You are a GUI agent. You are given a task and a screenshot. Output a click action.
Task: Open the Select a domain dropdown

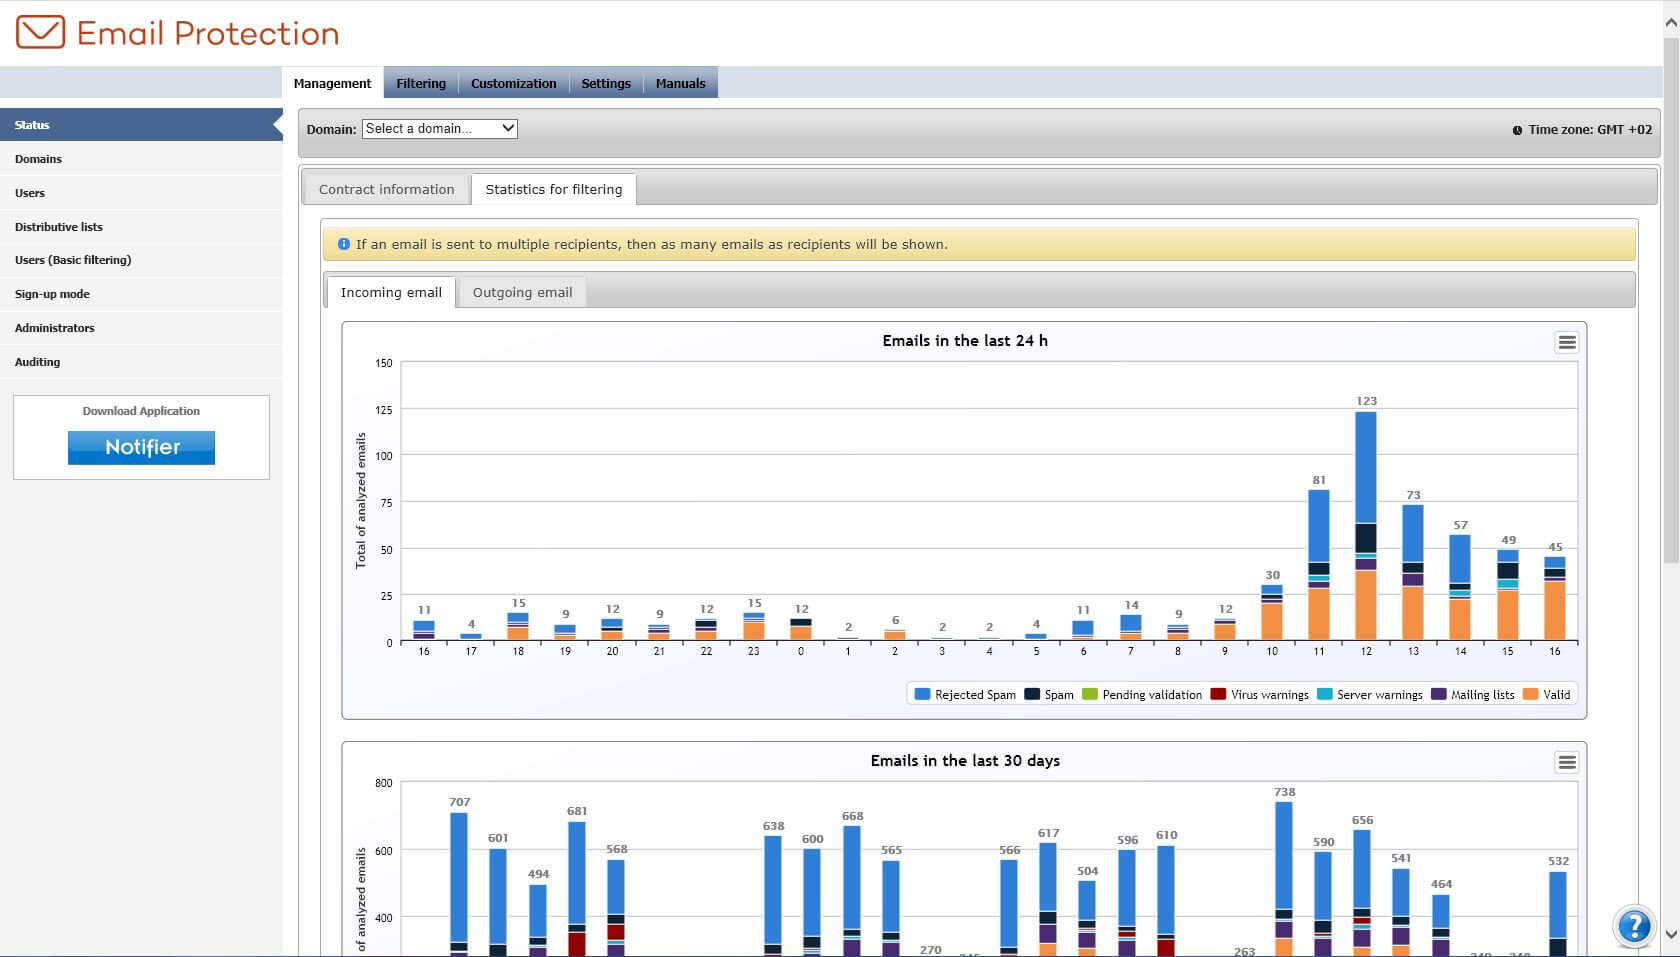coord(440,129)
